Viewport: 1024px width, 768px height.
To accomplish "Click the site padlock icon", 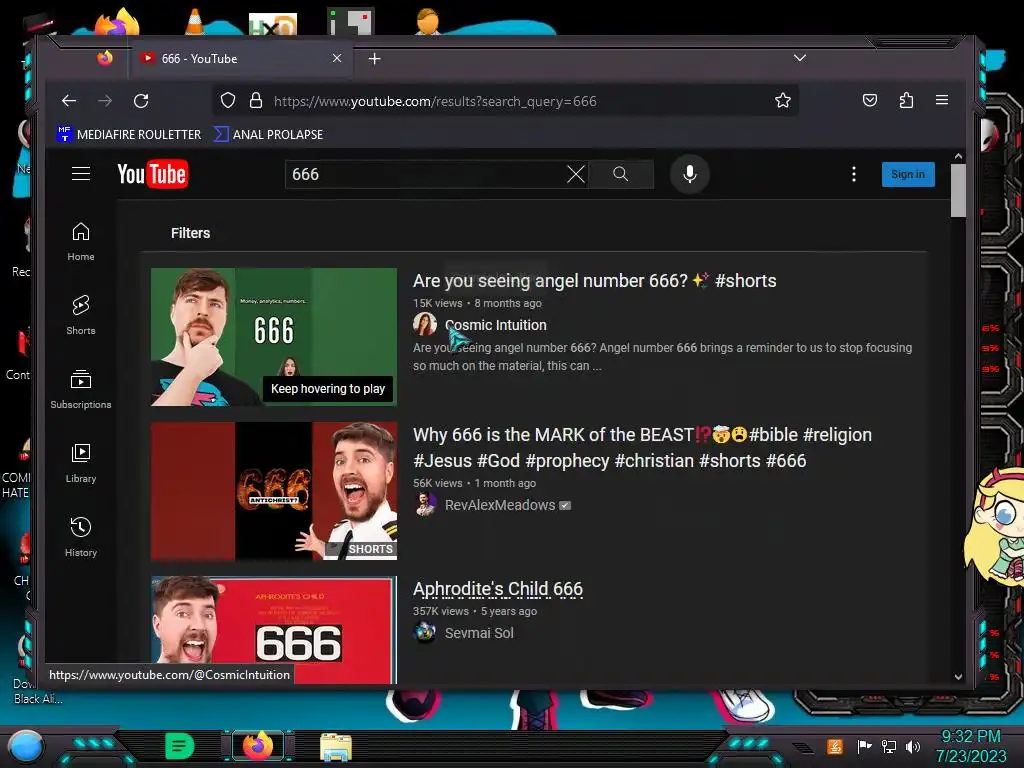I will click(256, 101).
